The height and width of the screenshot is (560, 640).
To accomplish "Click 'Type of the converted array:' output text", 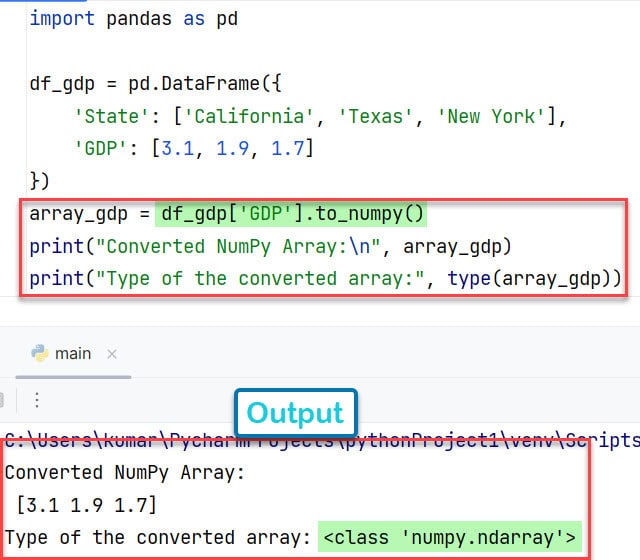I will pyautogui.click(x=158, y=538).
